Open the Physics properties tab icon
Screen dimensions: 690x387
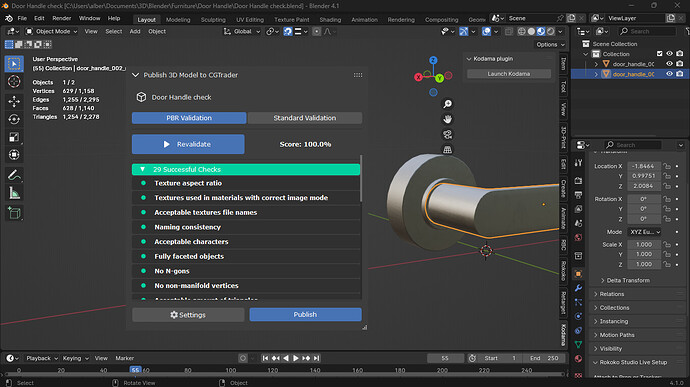point(579,316)
